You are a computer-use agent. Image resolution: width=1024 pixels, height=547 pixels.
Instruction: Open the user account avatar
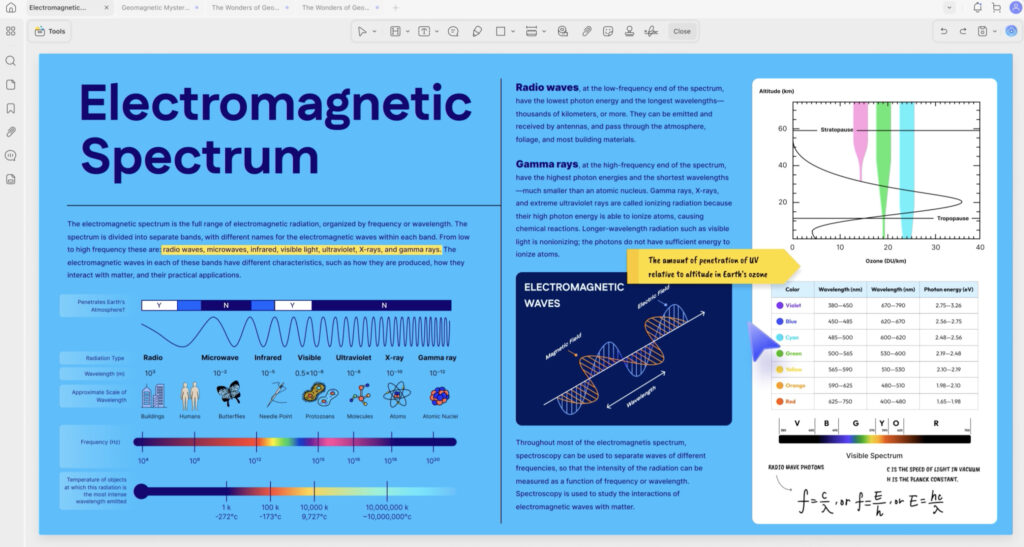1015,8
